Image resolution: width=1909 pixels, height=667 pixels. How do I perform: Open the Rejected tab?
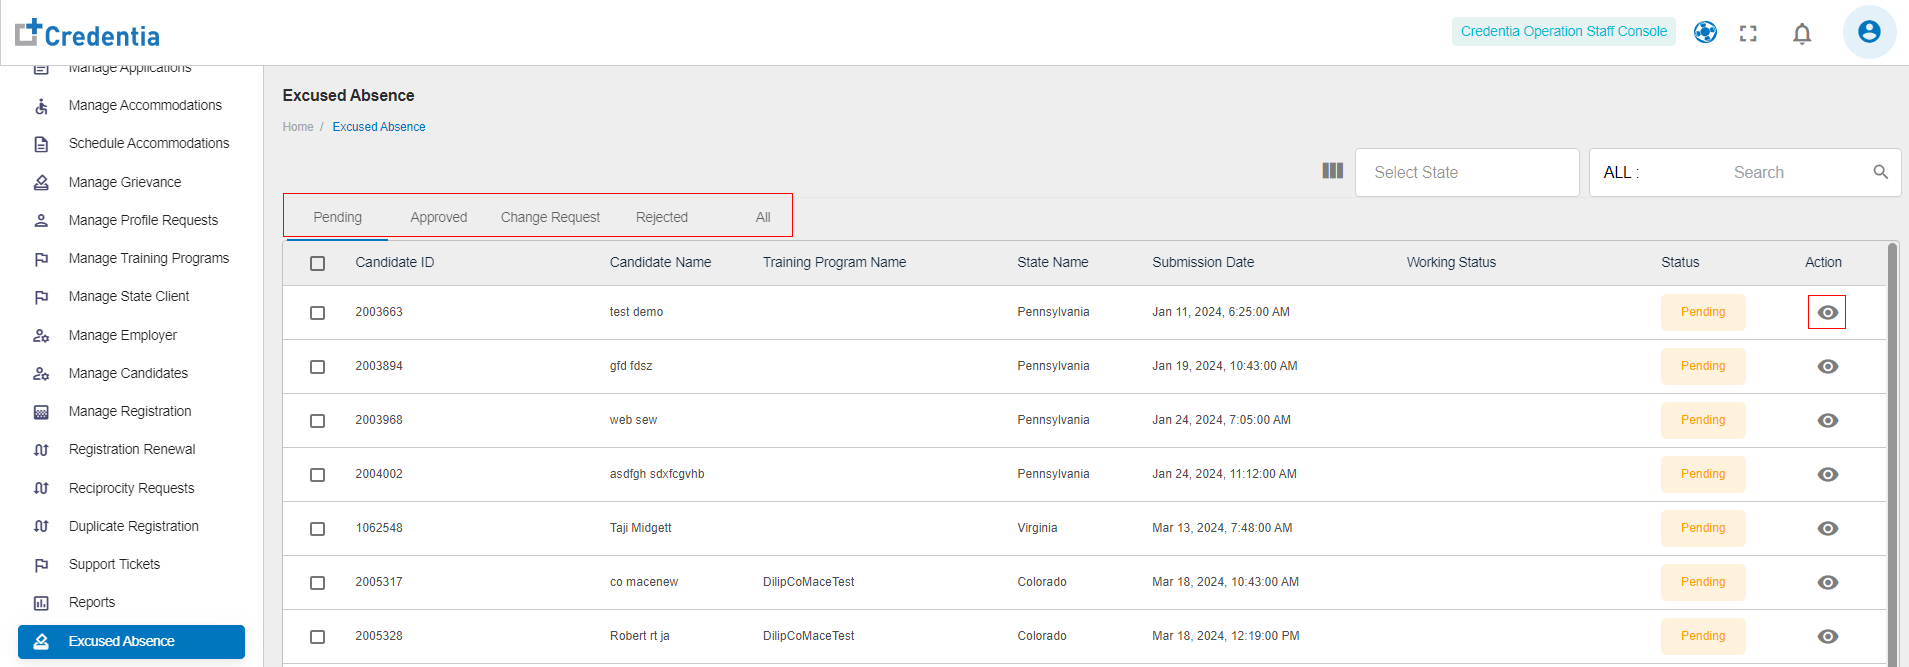click(661, 217)
